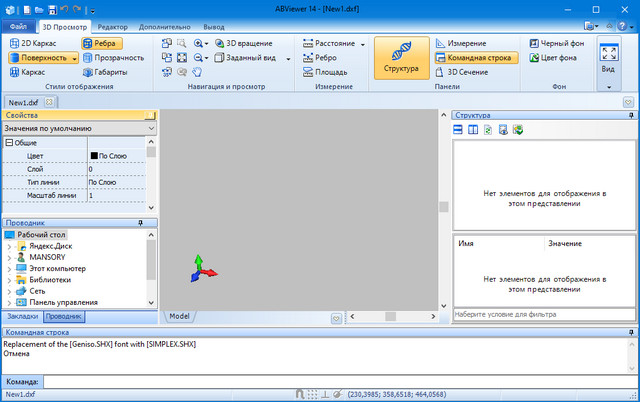Screen dimensions: 640x402
Task: Switch to the Закладки tab
Action: click(22, 316)
